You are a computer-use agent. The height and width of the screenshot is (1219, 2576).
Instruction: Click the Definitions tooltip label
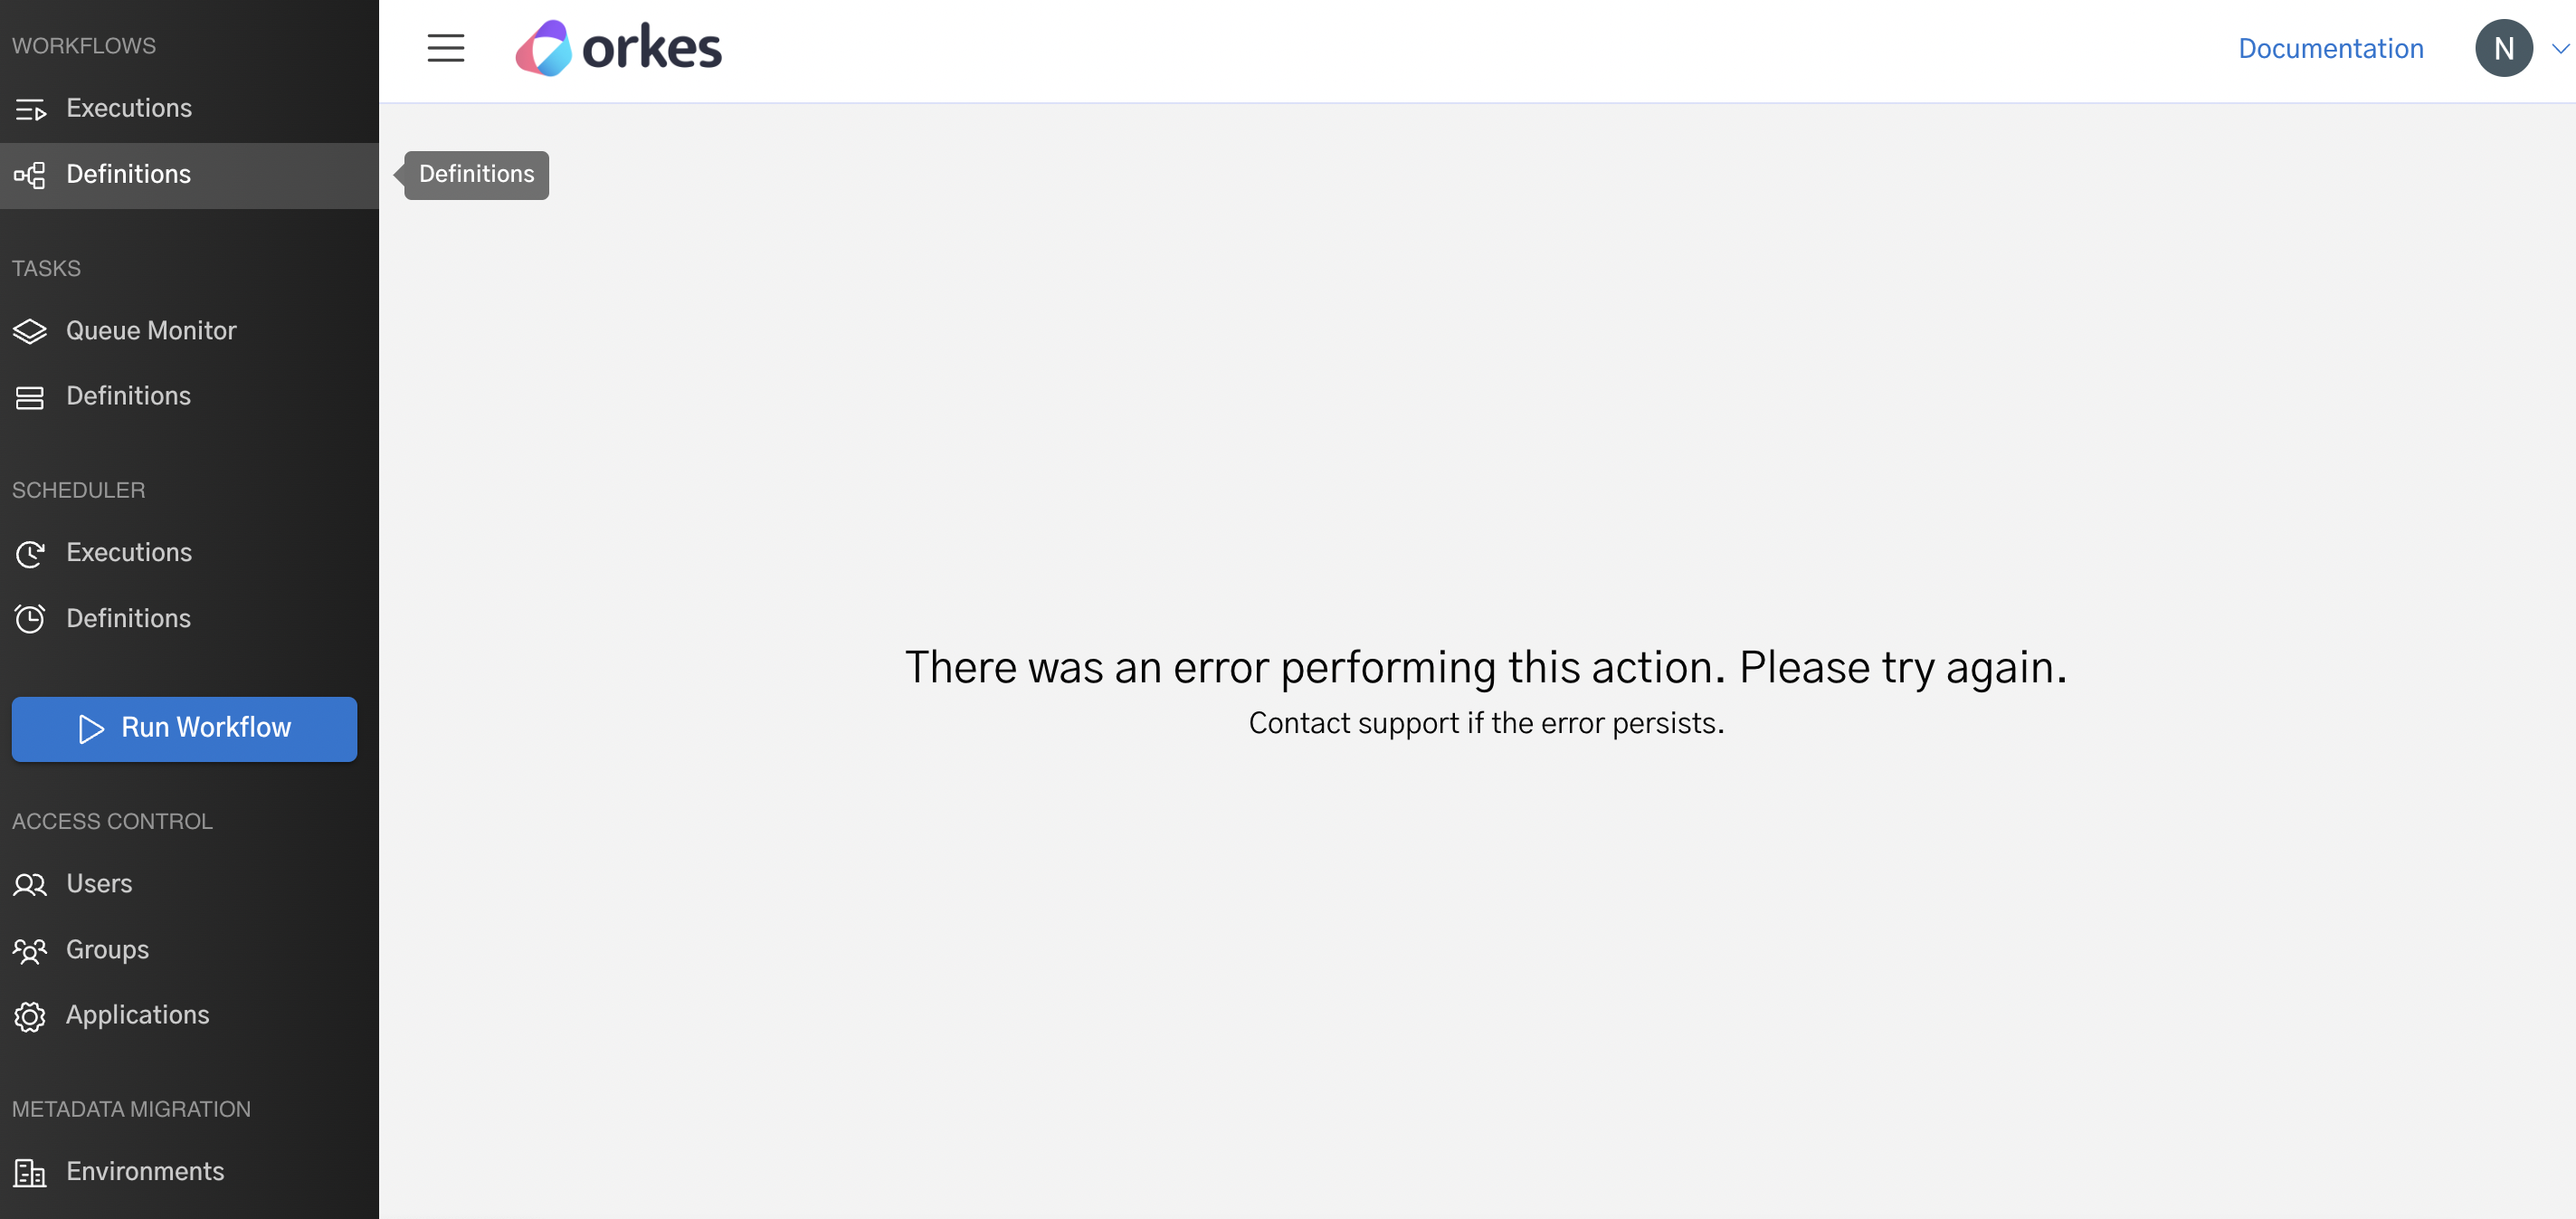pyautogui.click(x=475, y=174)
